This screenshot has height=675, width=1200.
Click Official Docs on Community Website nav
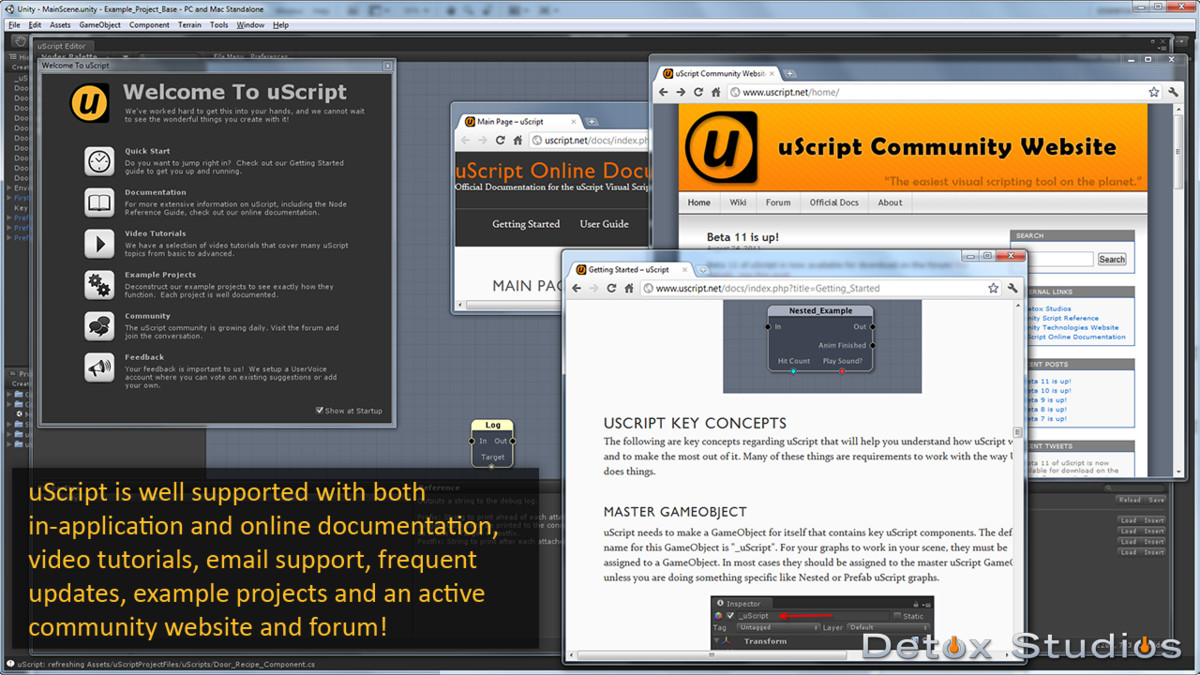coord(834,202)
